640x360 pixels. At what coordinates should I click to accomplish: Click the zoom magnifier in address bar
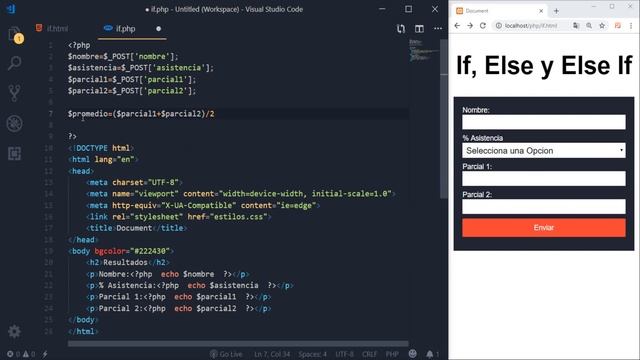[589, 26]
